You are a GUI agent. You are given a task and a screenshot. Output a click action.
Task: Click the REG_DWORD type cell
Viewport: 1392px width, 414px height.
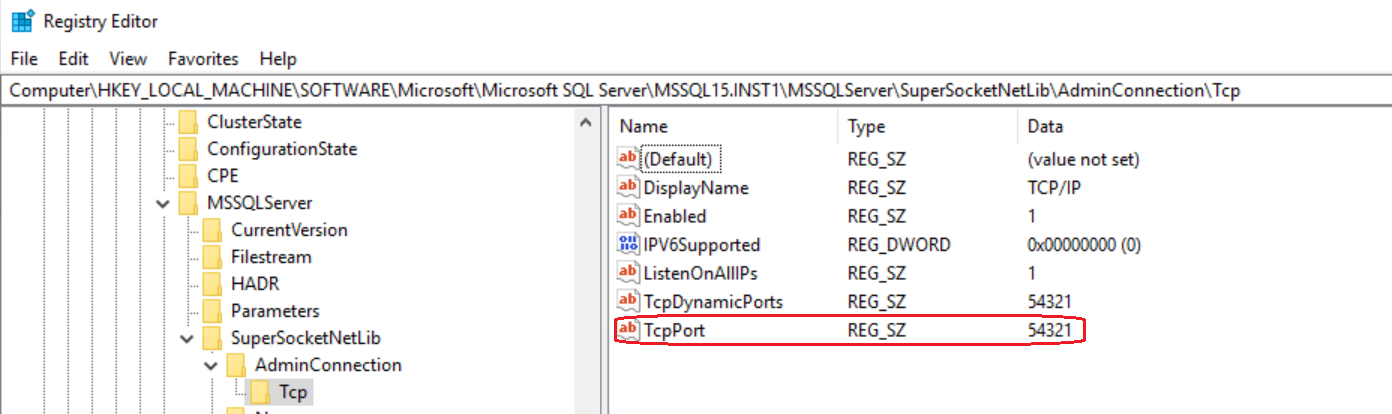coord(899,244)
